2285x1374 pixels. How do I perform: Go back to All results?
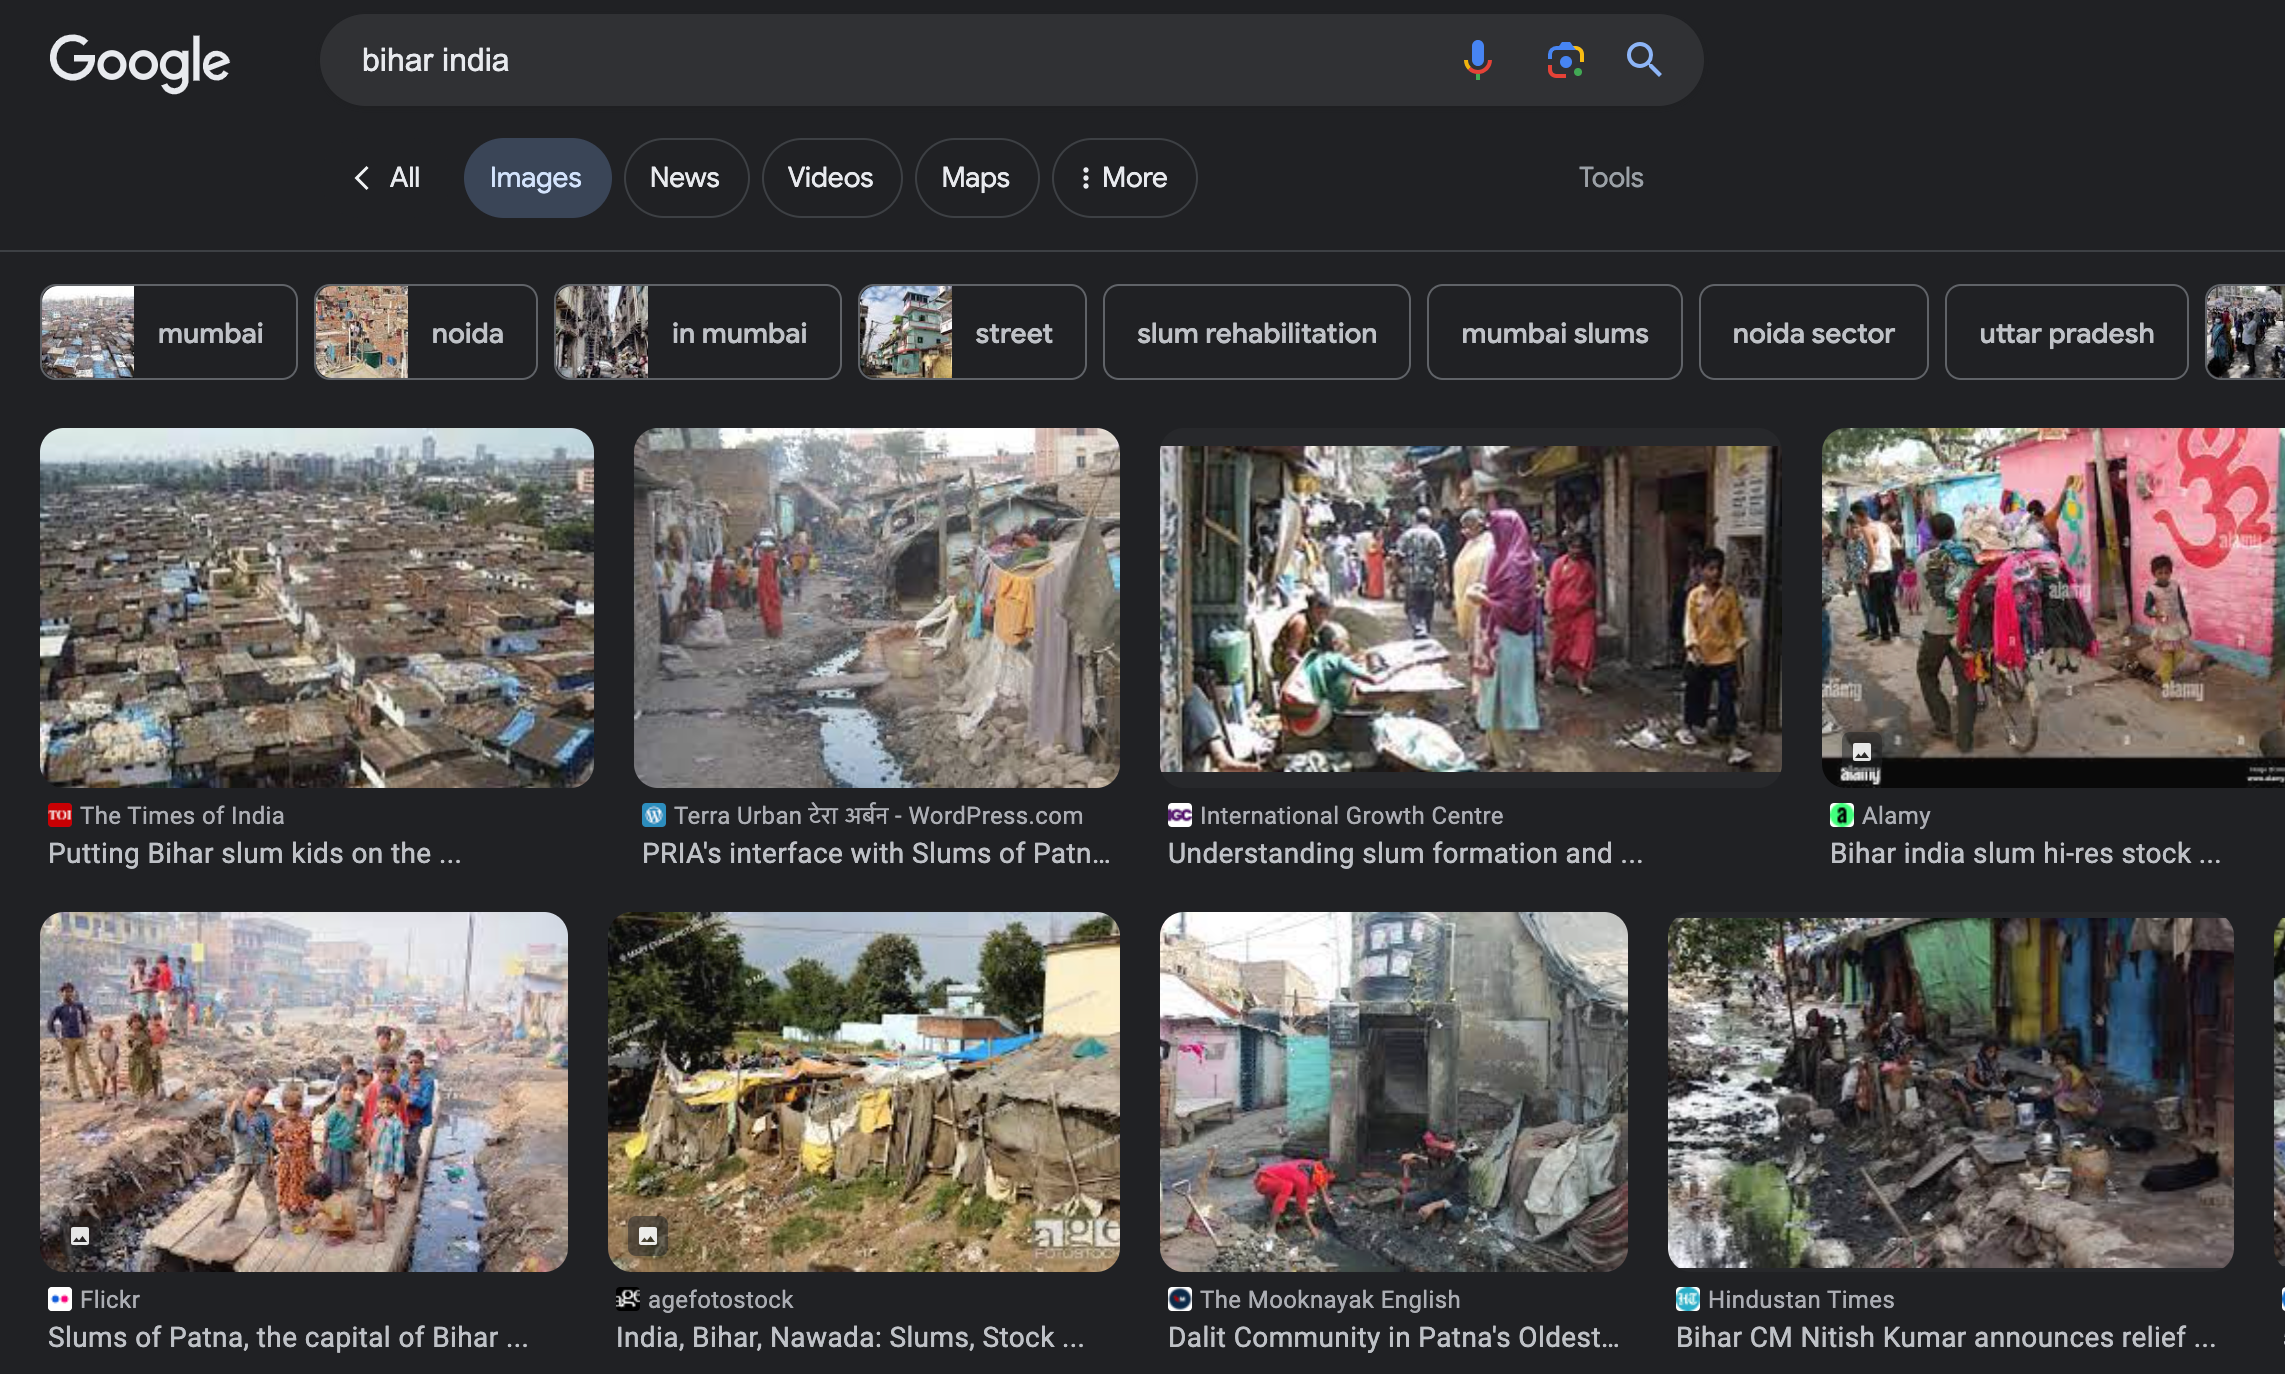coord(388,178)
